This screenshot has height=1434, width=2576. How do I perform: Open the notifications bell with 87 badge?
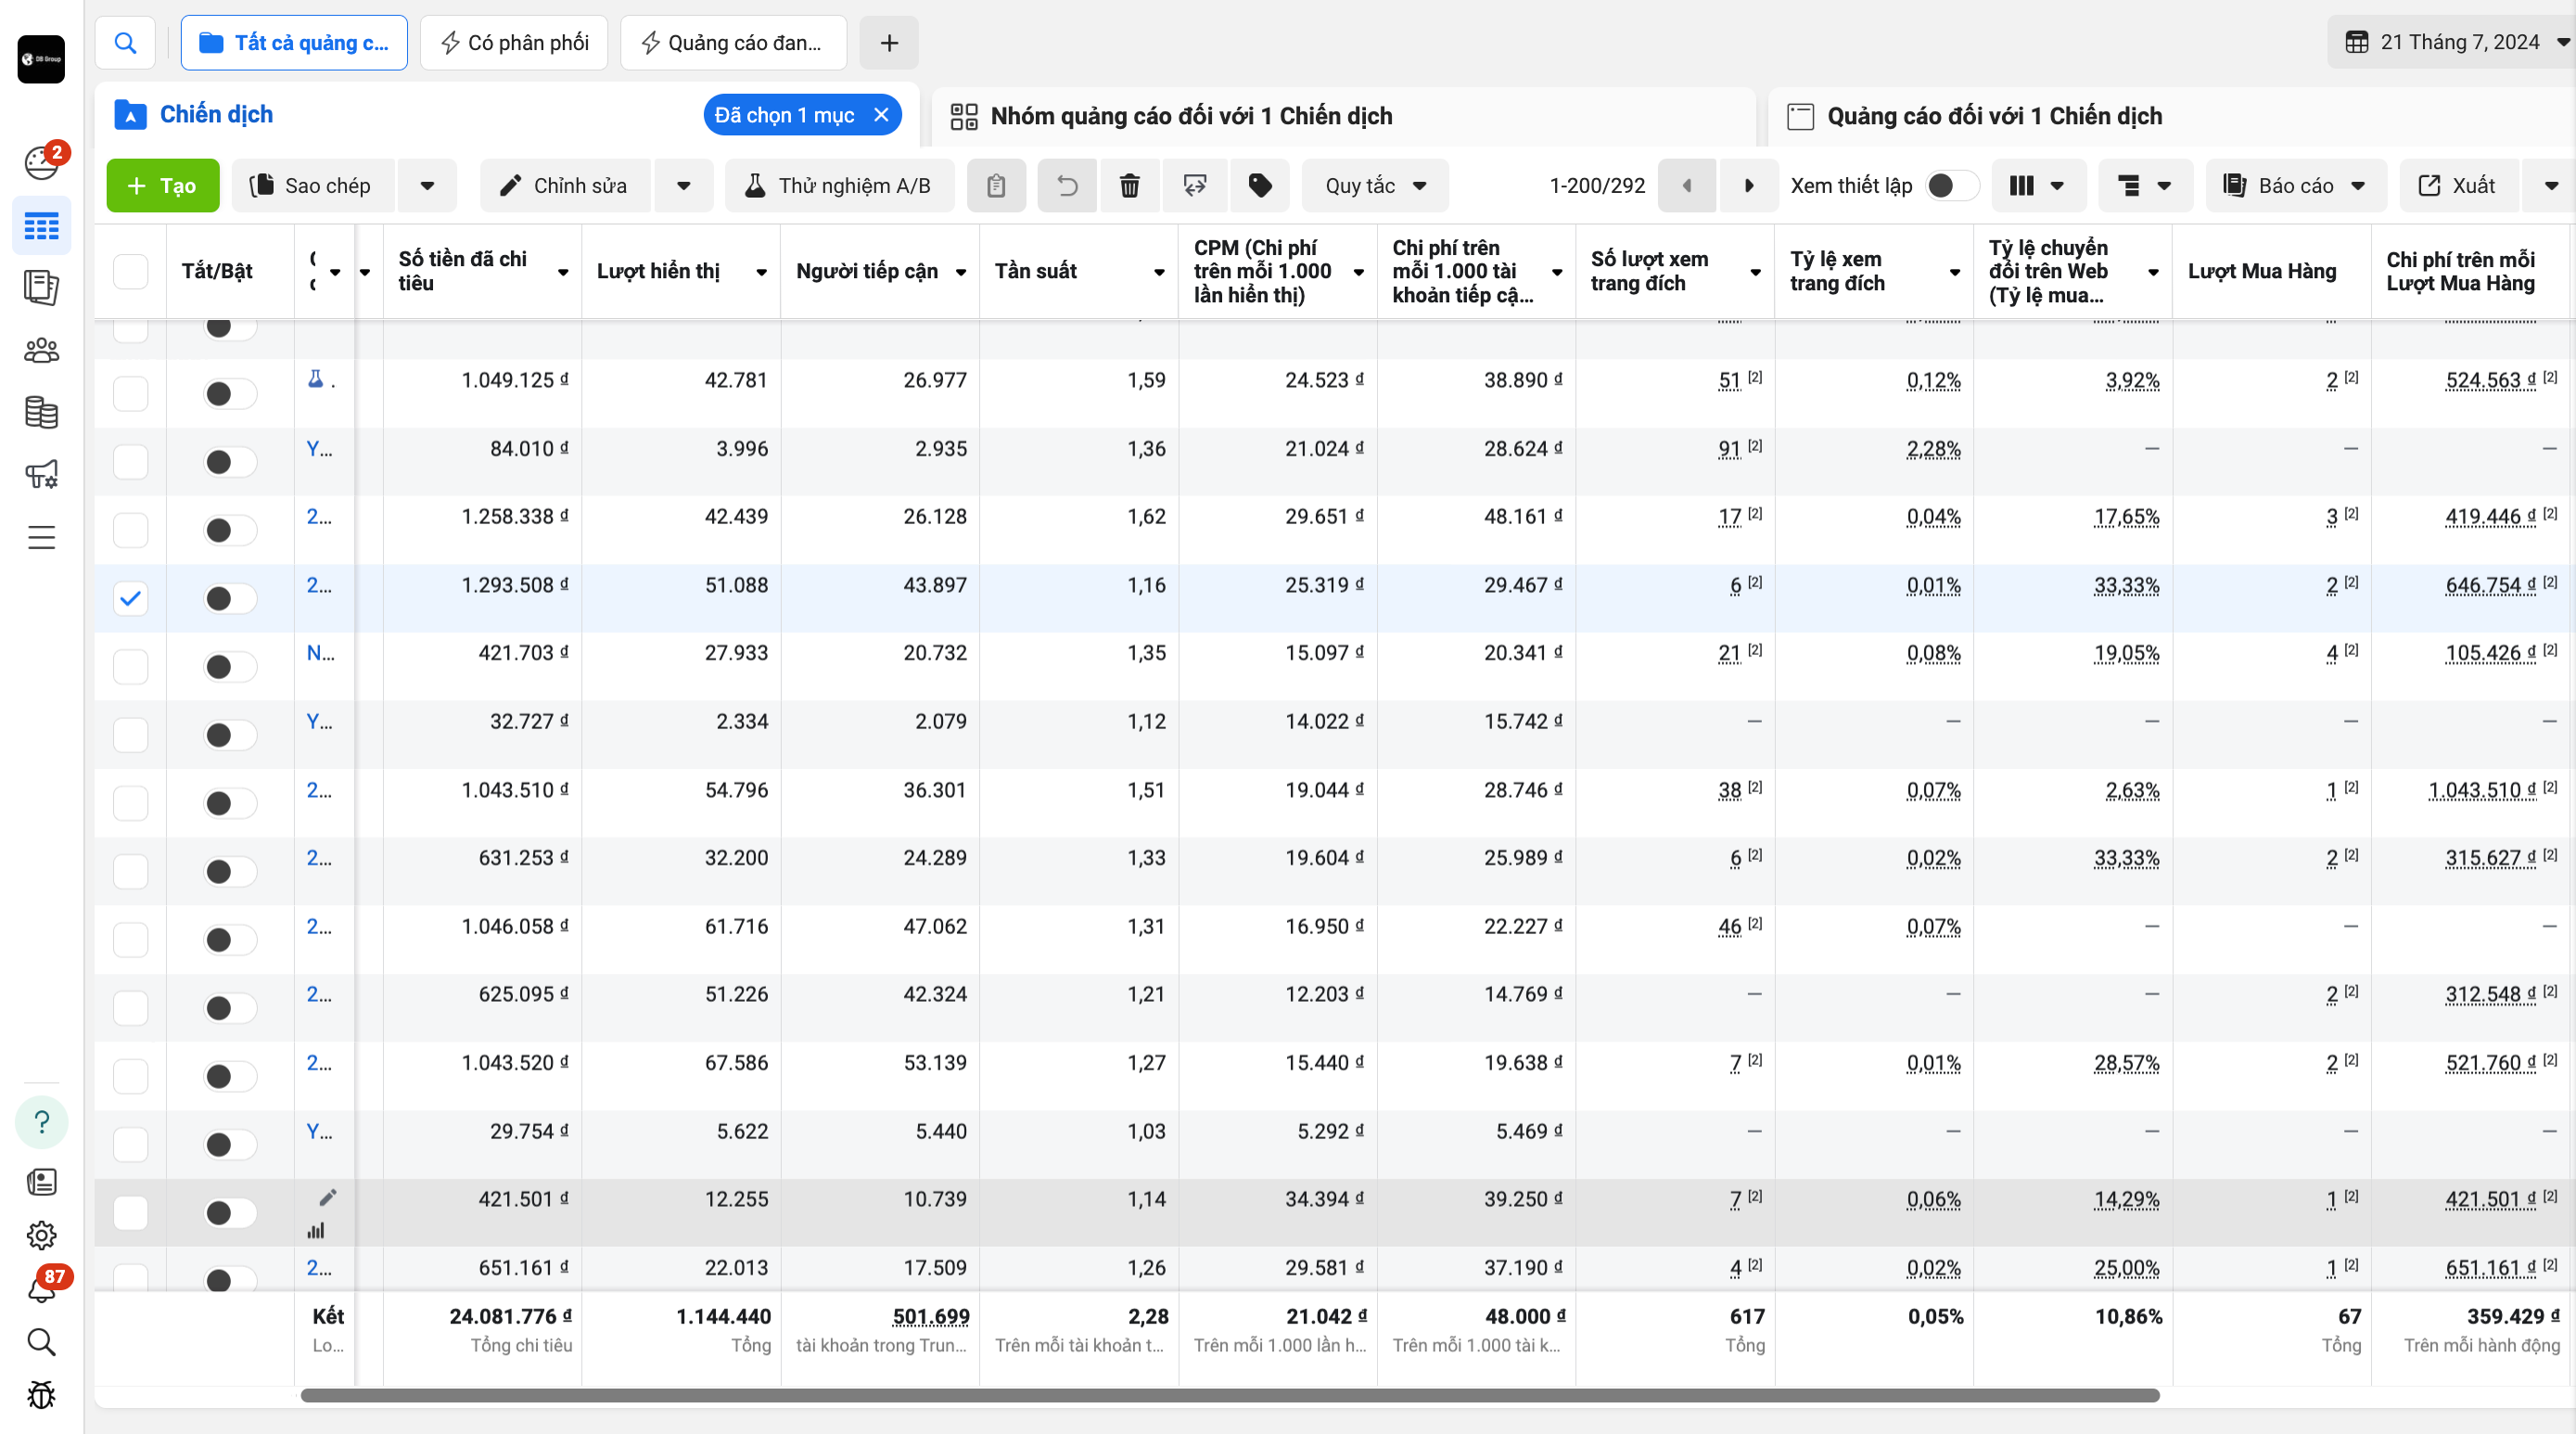pos(41,1289)
